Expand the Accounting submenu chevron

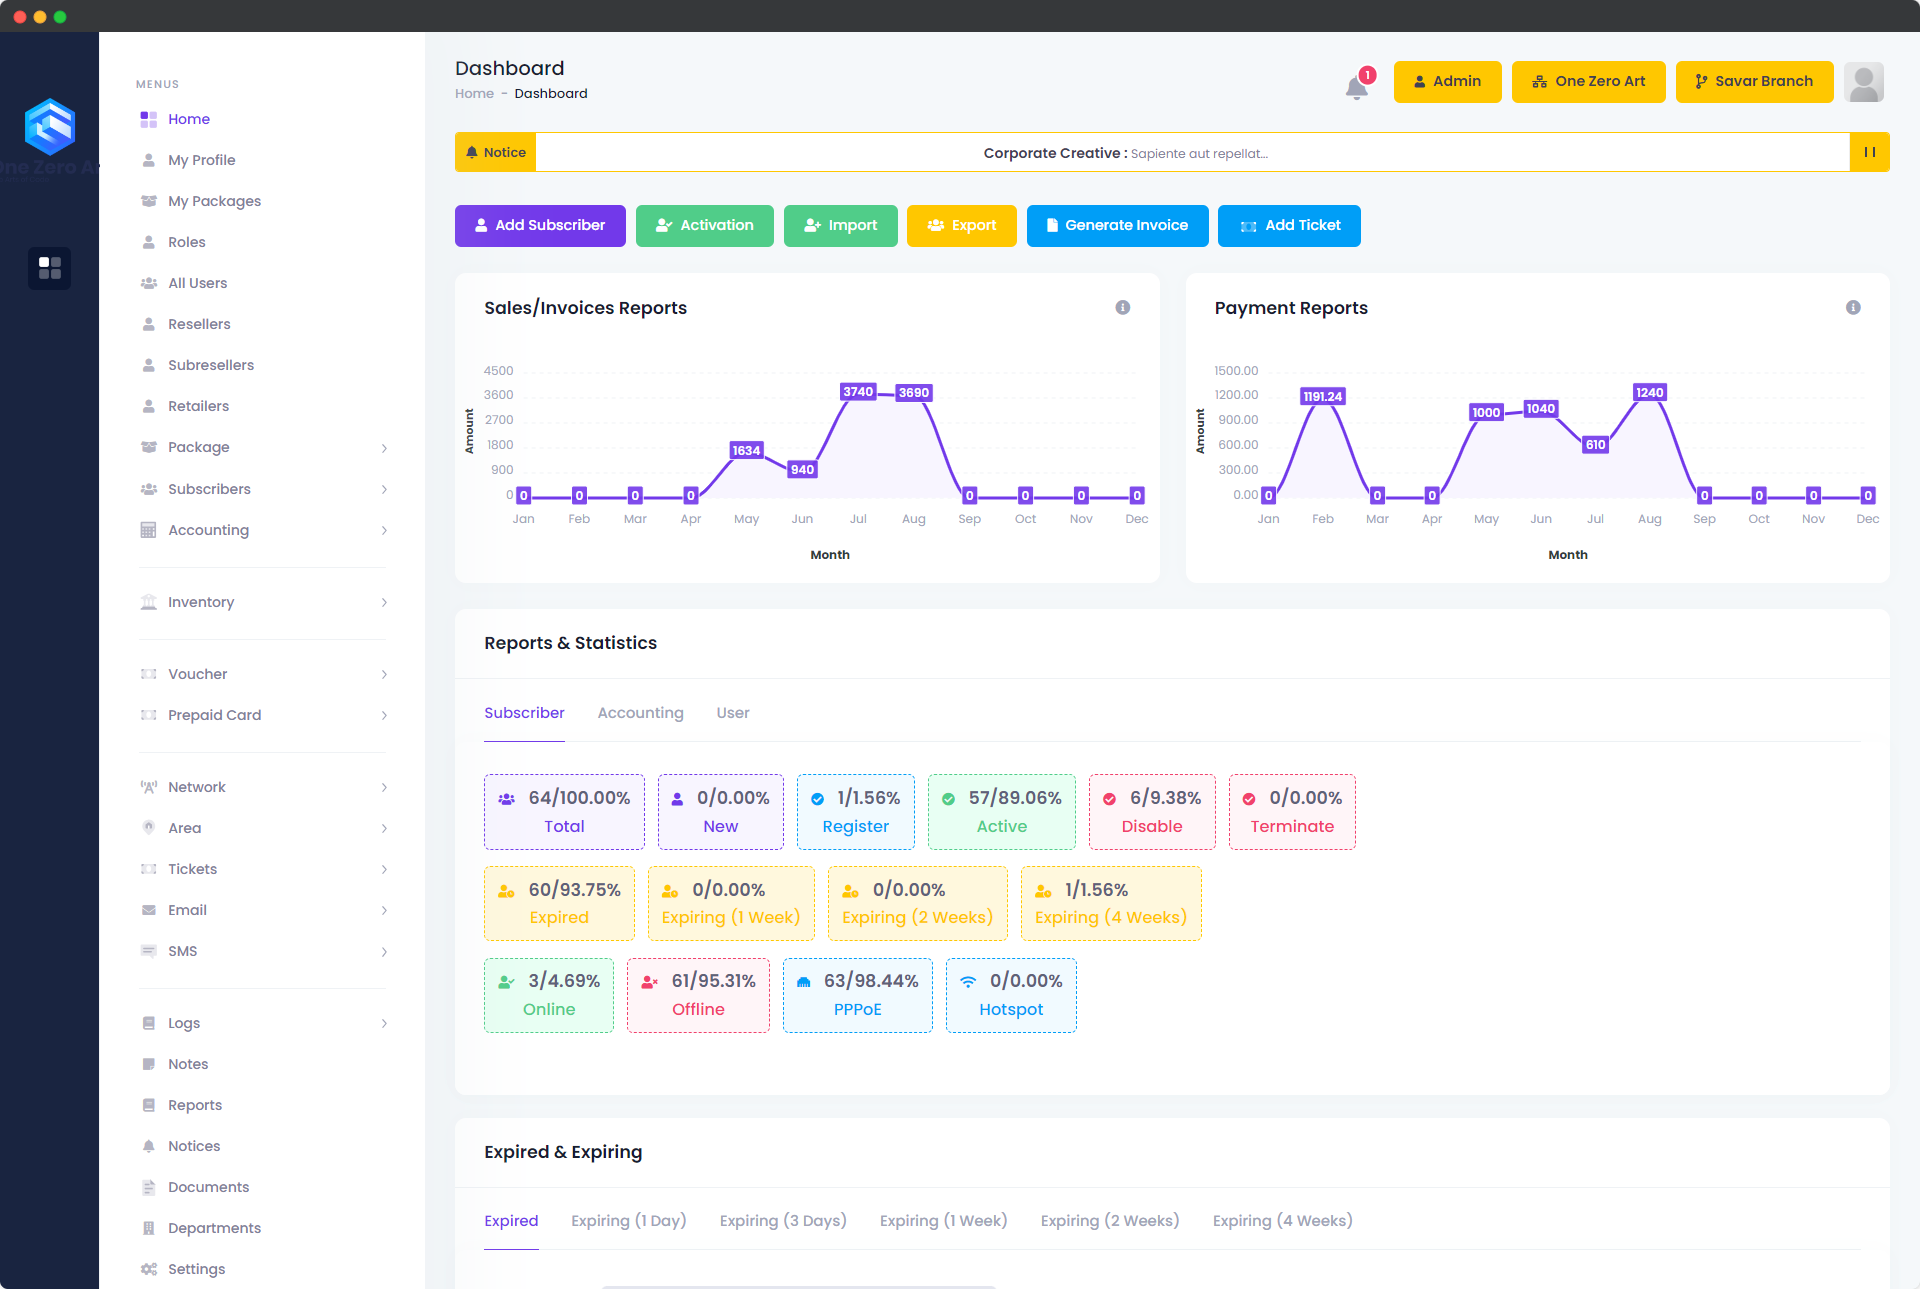tap(384, 530)
